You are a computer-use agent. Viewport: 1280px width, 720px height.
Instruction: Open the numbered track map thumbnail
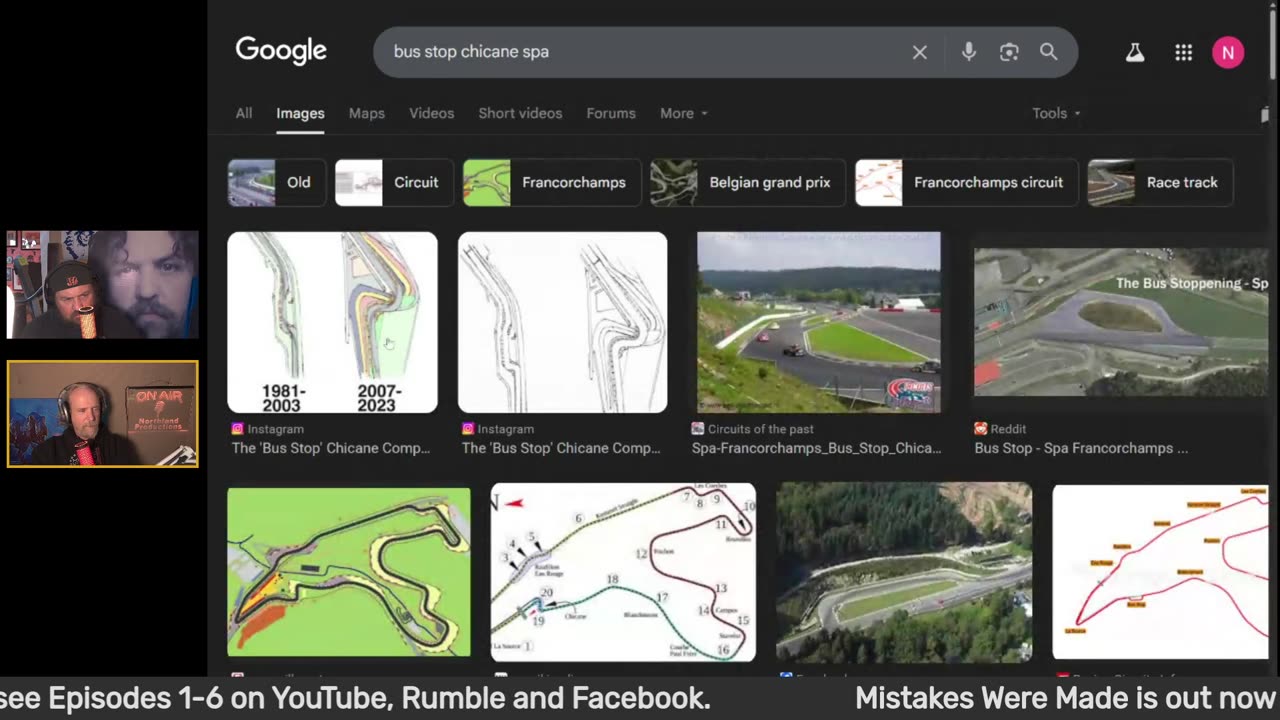click(623, 572)
